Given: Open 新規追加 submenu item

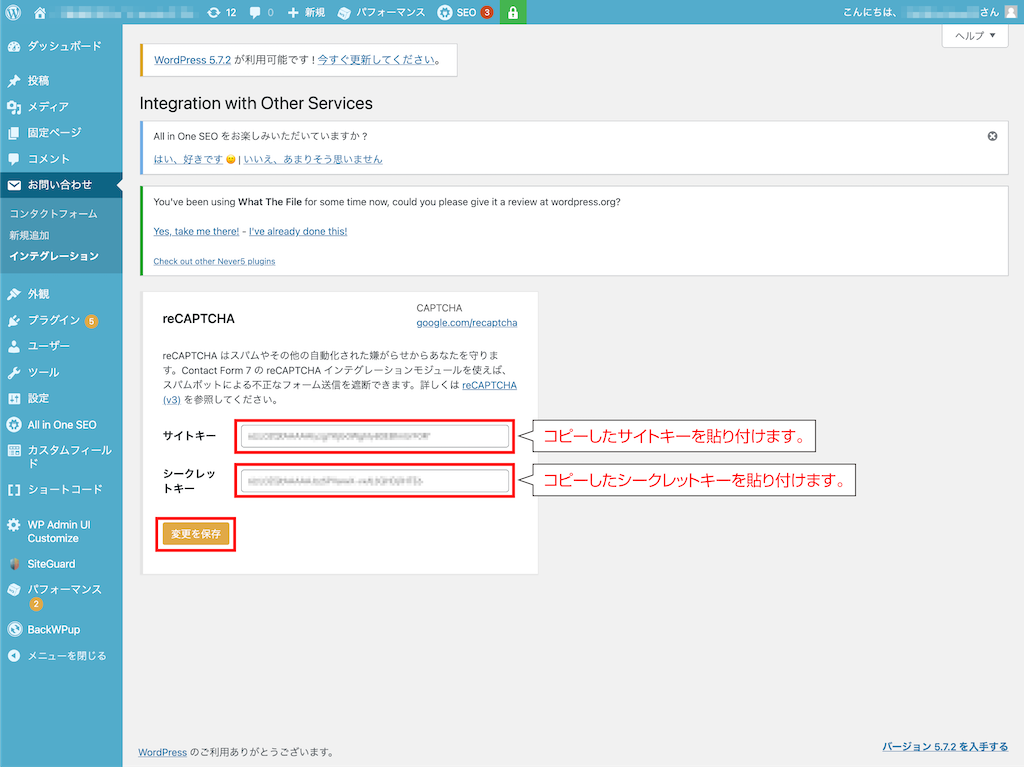Looking at the screenshot, I should (x=29, y=235).
